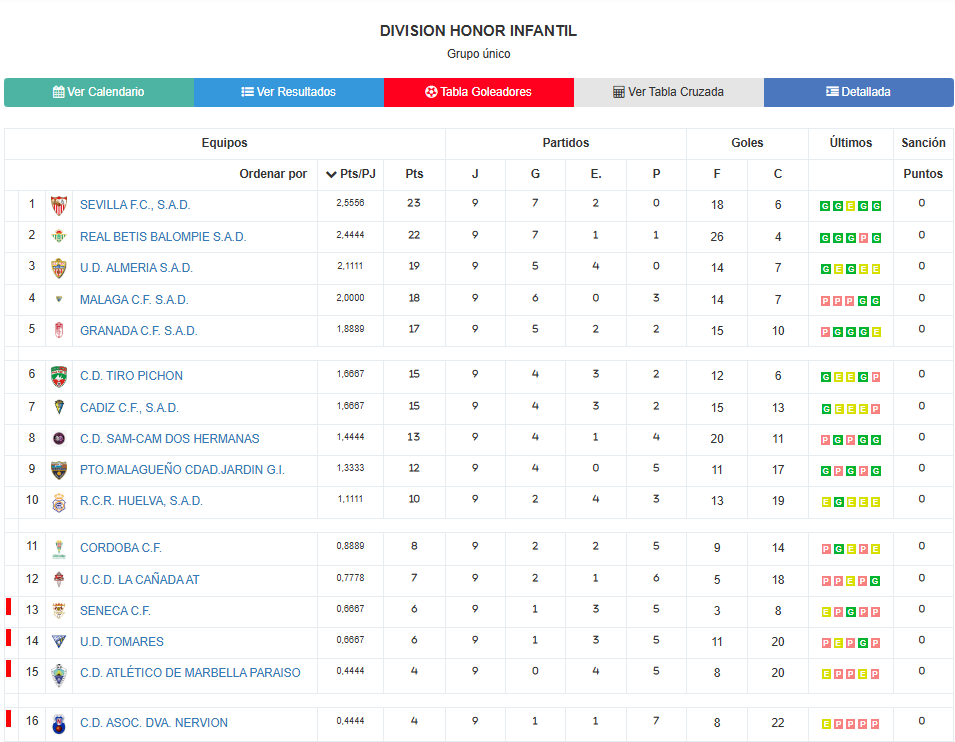Click the J (jugados) column header

point(475,174)
